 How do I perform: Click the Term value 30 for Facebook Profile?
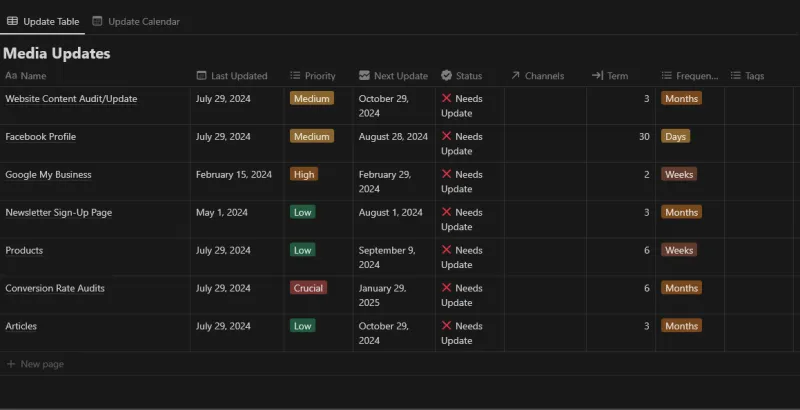(644, 137)
